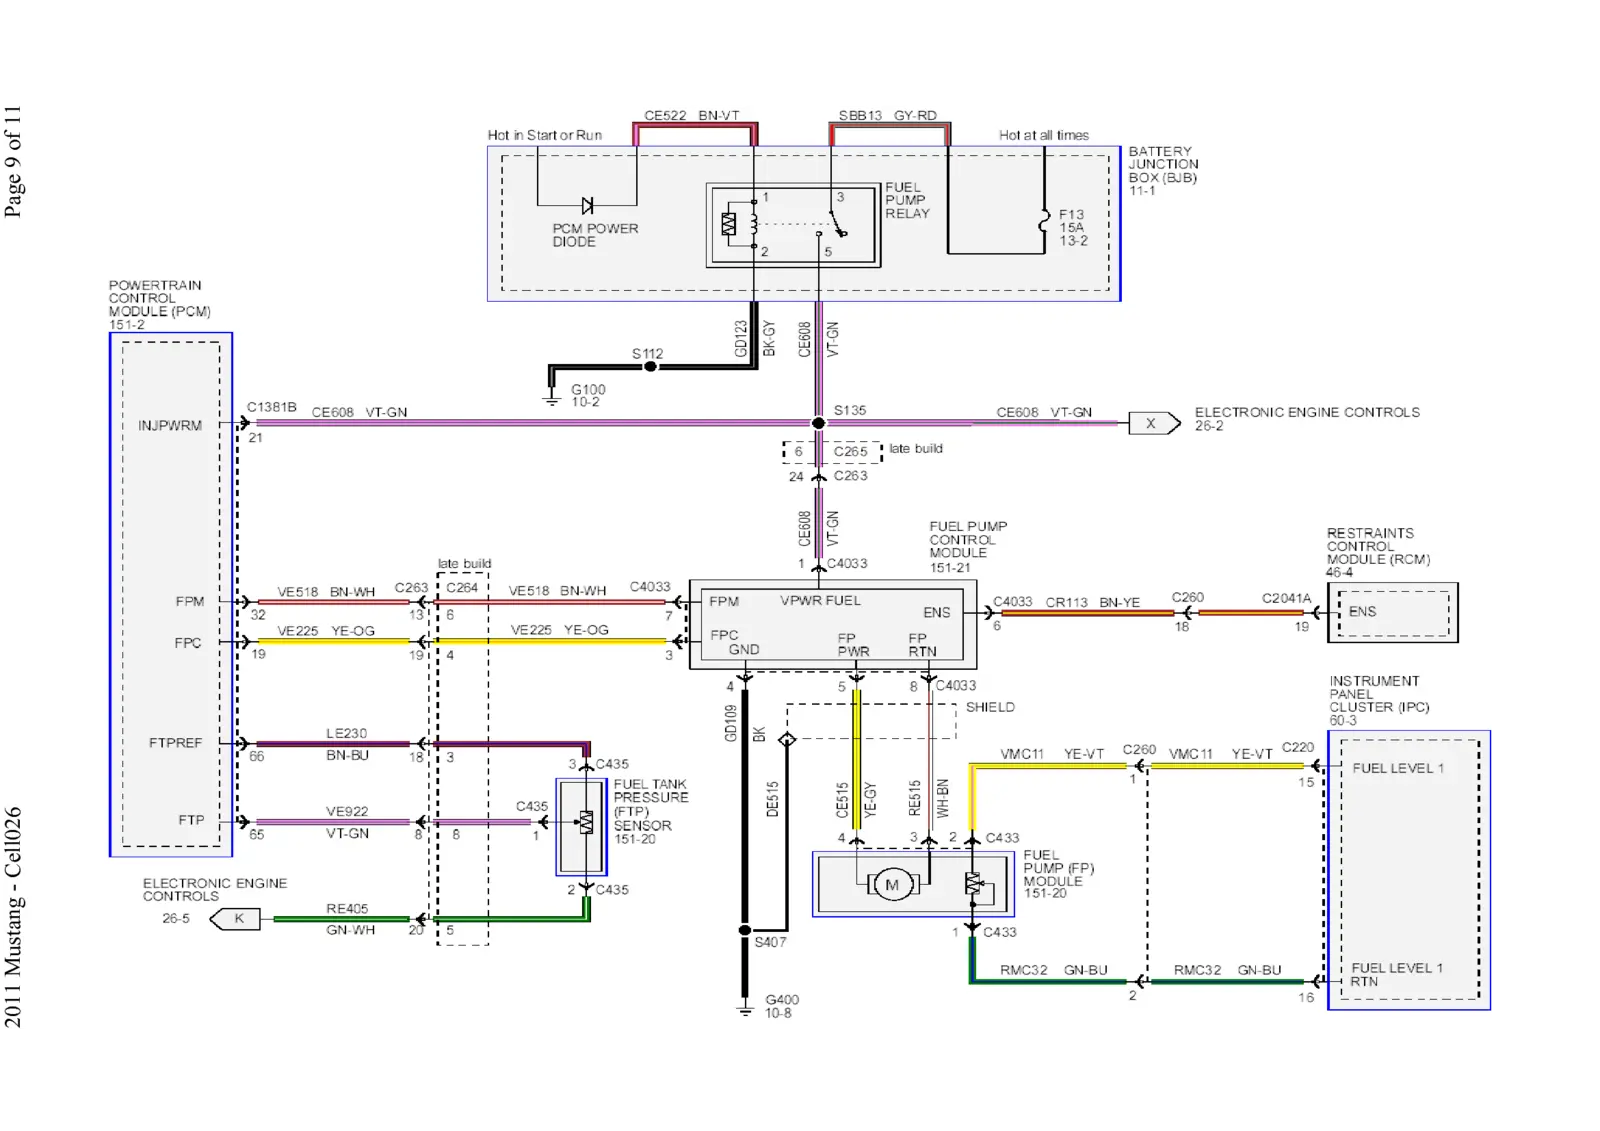Select the VE225 YE-OG wire label near PCM
This screenshot has height=1131, width=1600.
pyautogui.click(x=326, y=631)
